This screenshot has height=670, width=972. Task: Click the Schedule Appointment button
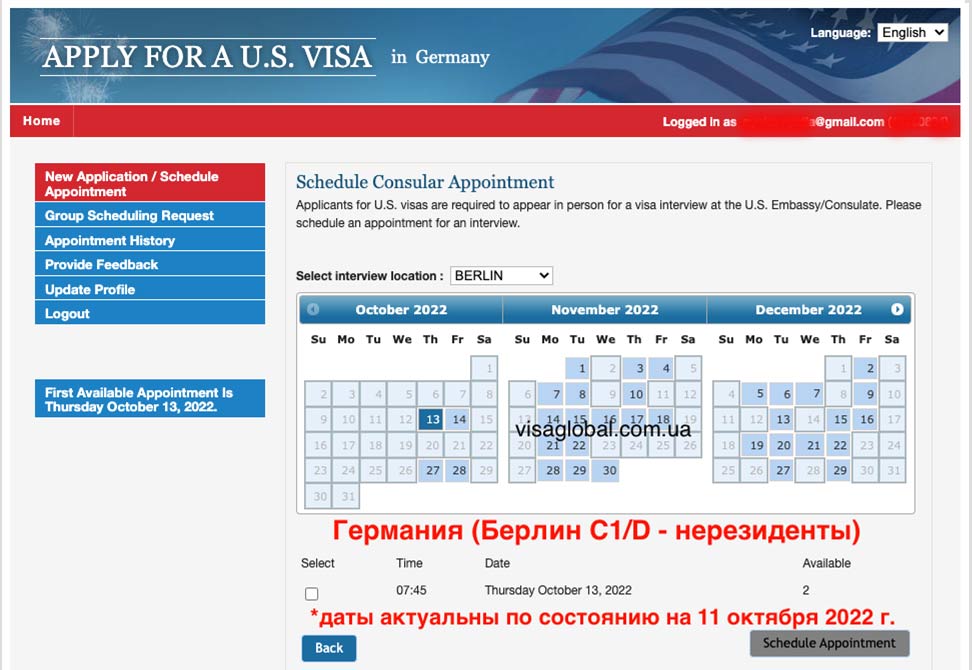(829, 643)
